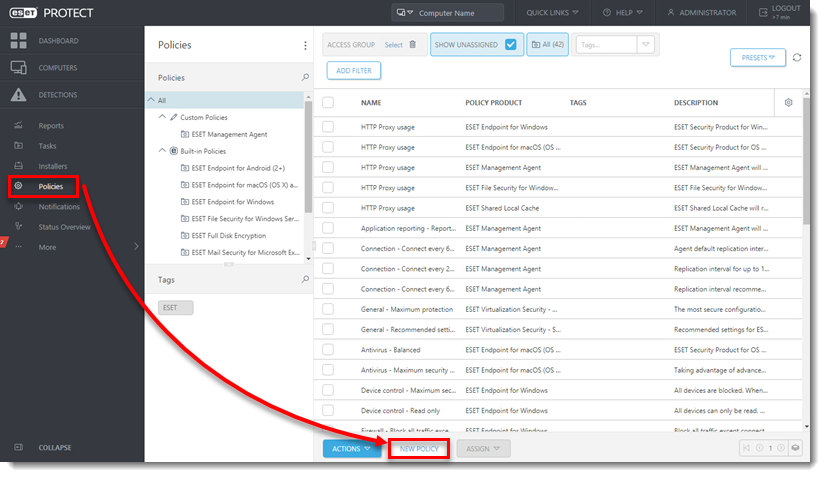Select ESET Full Disk Encryption tree item

pos(229,236)
